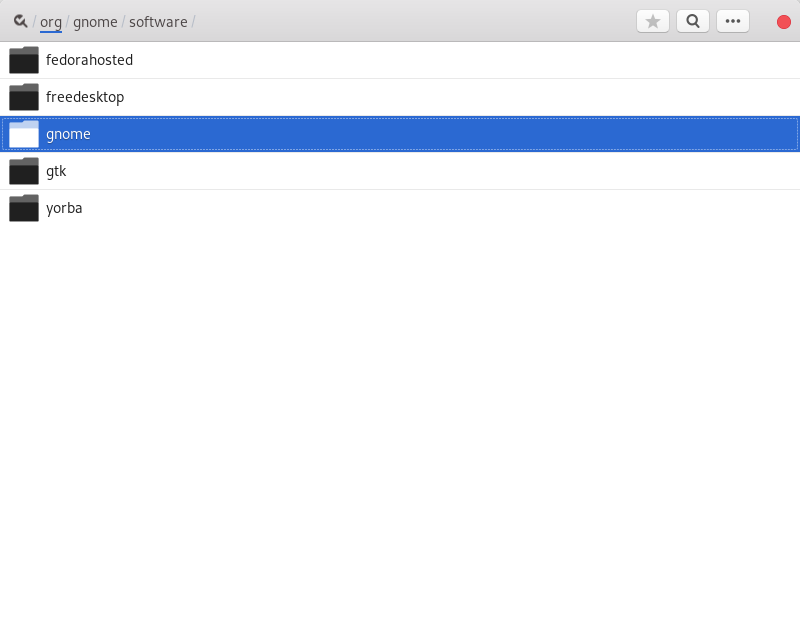Open the three-dots actions menu
The width and height of the screenshot is (800, 642).
pyautogui.click(x=733, y=21)
